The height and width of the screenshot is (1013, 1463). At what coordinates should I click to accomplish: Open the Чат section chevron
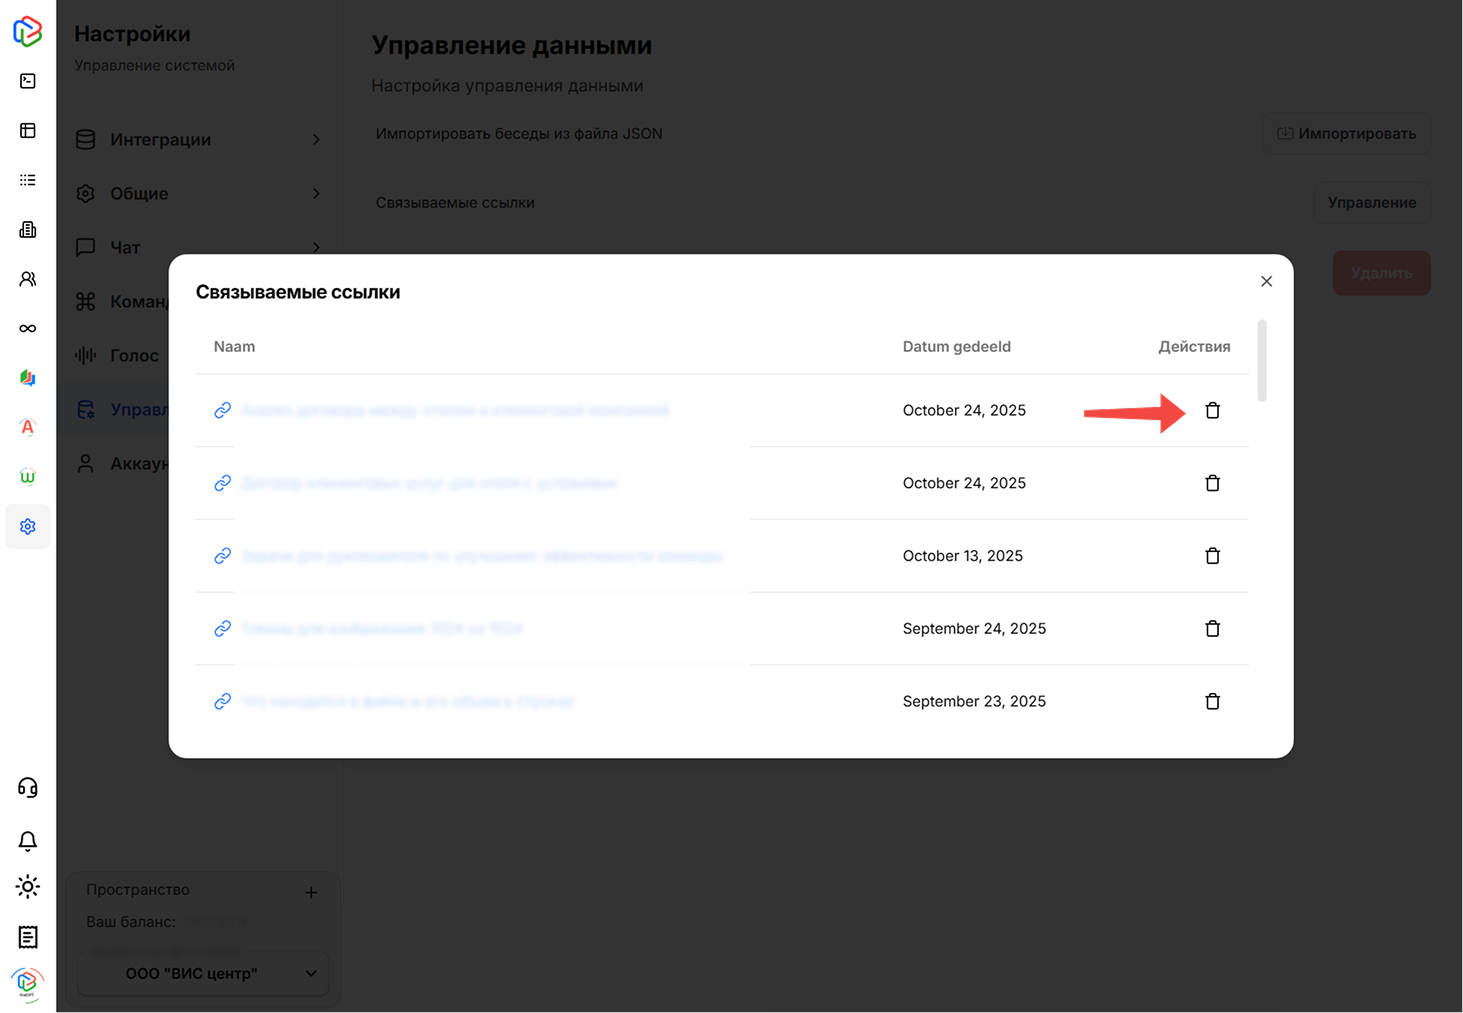(x=316, y=247)
